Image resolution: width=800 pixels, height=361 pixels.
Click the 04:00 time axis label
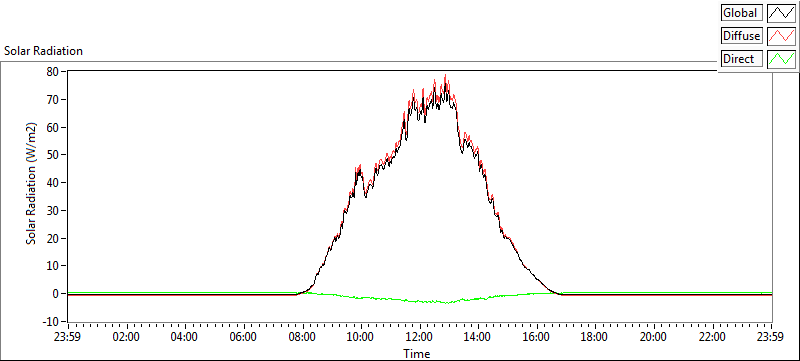pos(185,337)
